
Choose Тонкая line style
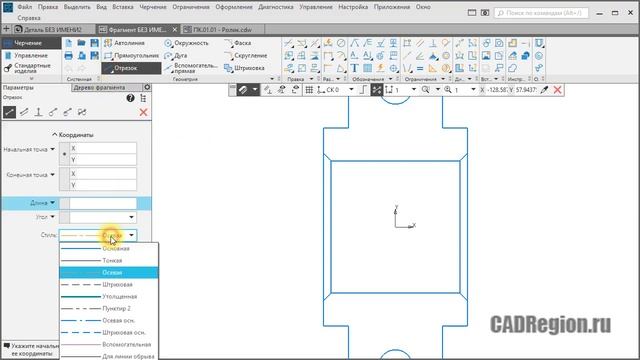pos(109,260)
